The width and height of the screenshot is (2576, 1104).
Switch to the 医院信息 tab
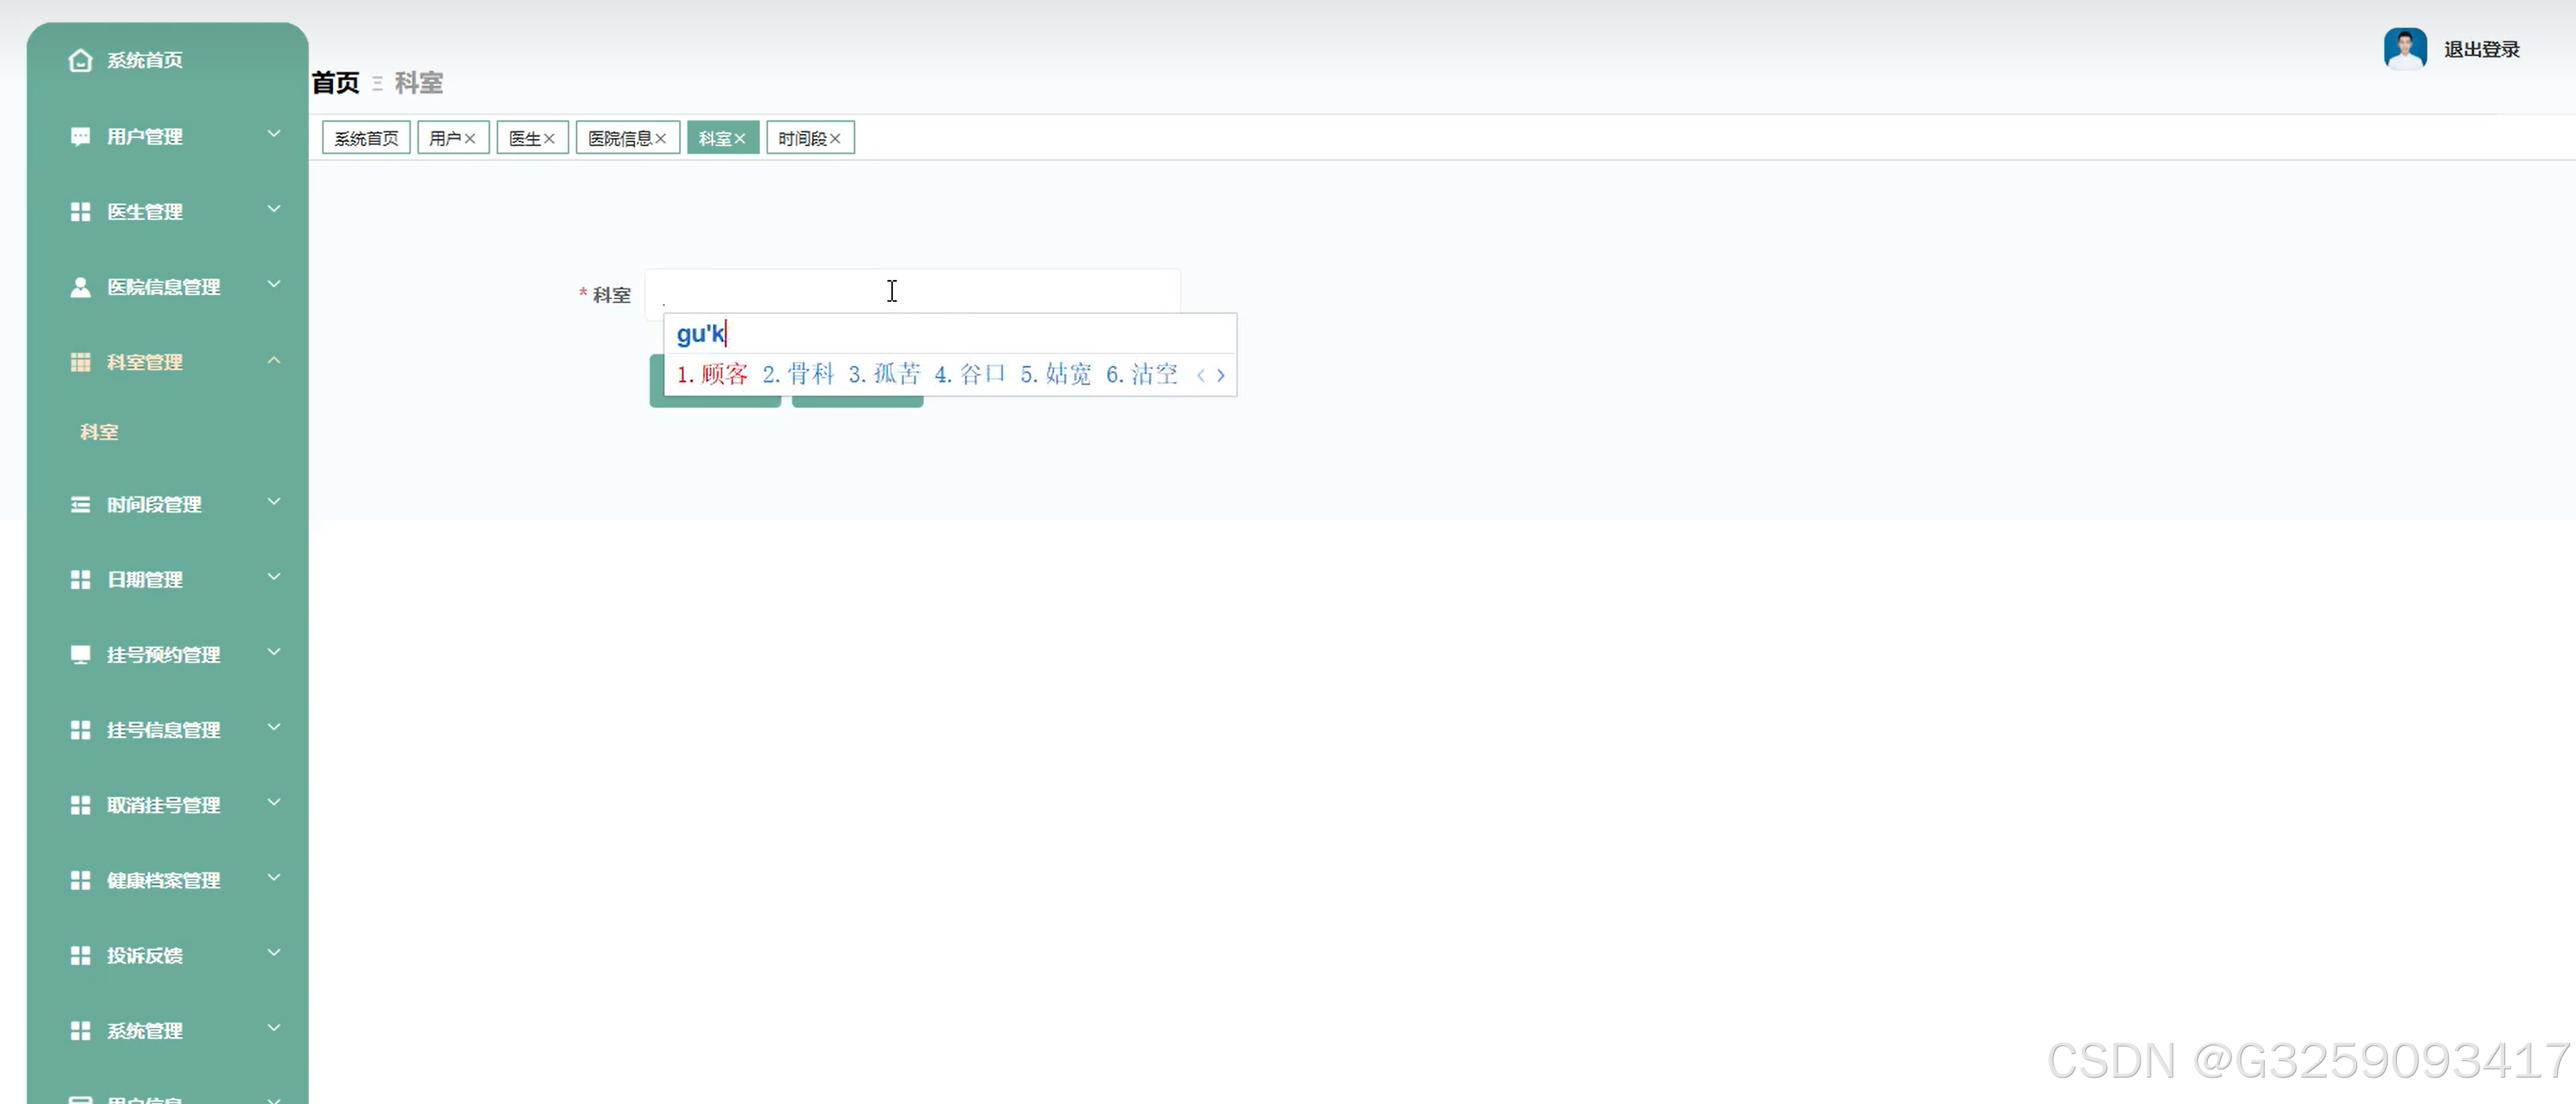pyautogui.click(x=619, y=138)
